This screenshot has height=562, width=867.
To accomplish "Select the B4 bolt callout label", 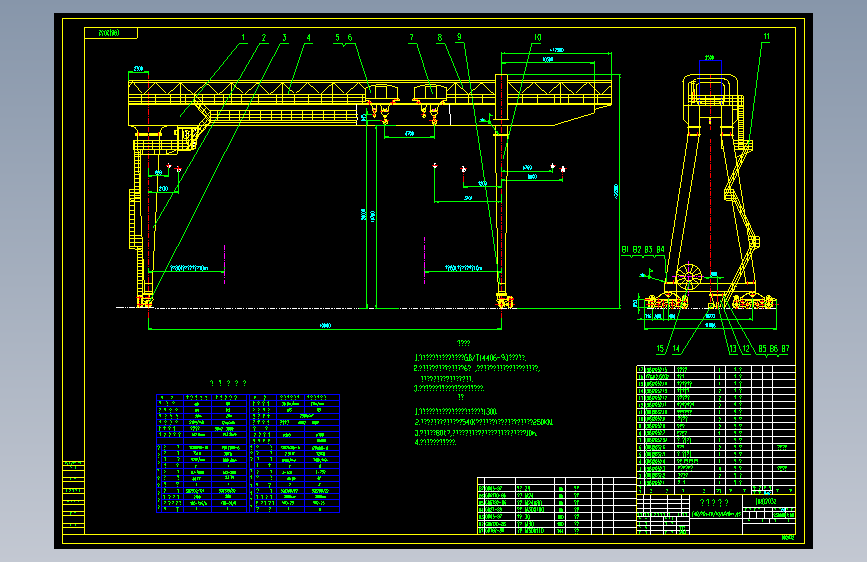I will click(660, 249).
